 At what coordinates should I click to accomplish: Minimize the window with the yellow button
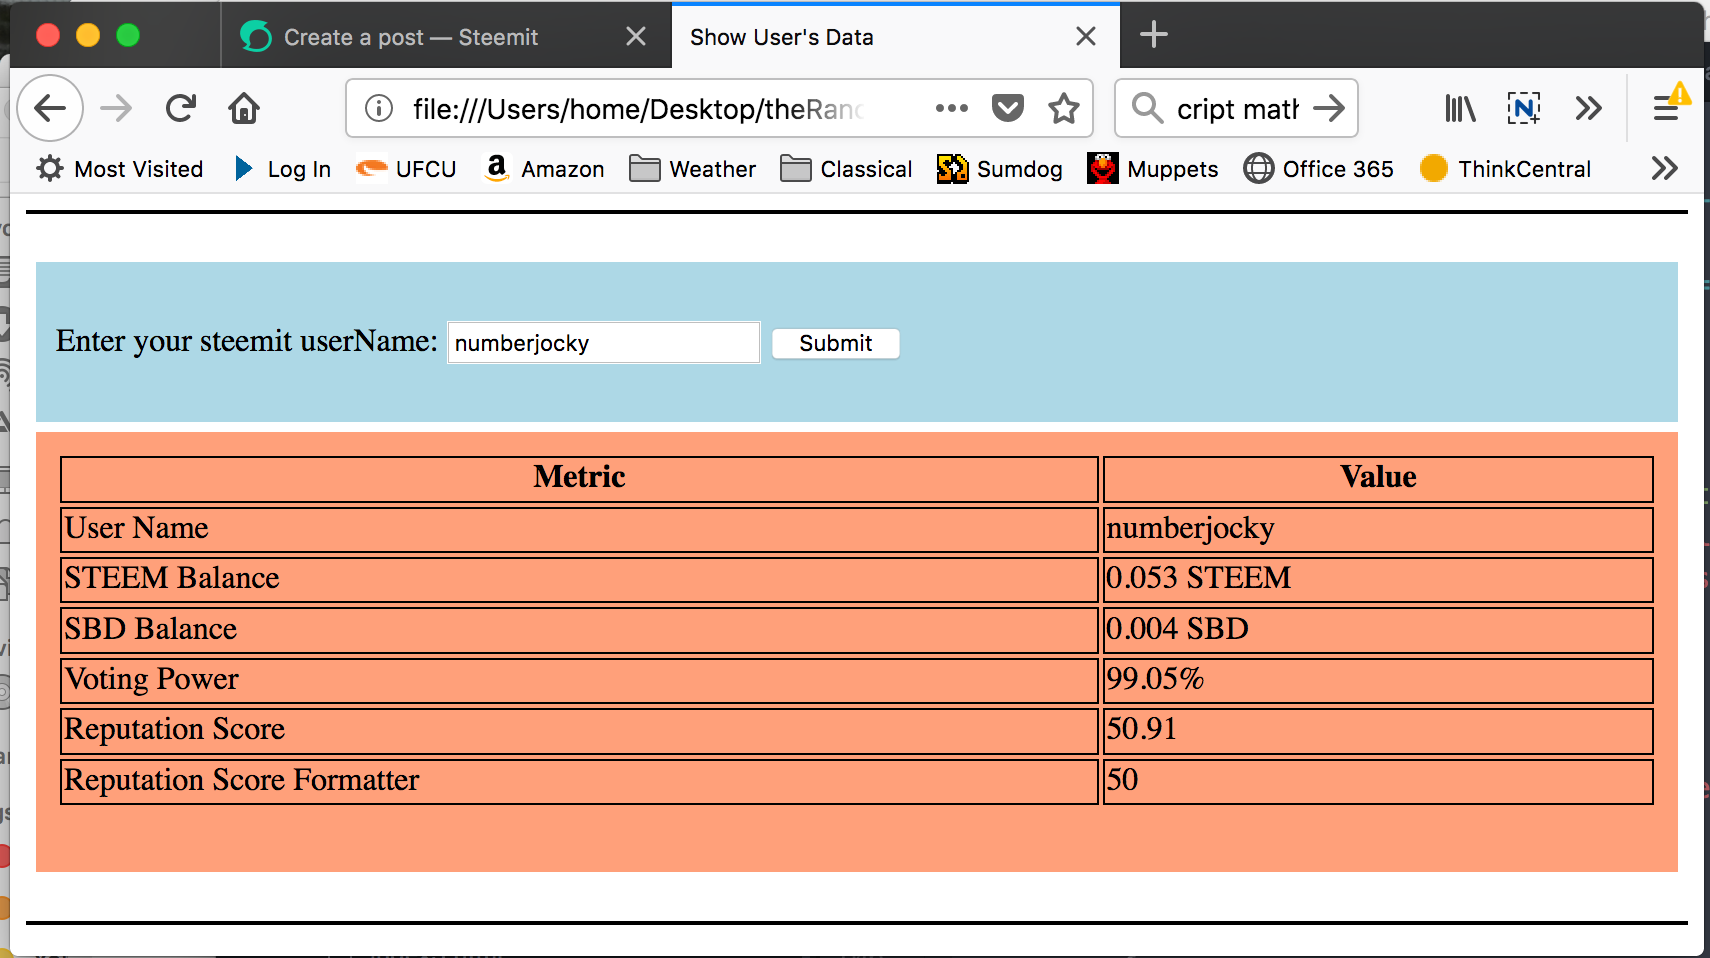pyautogui.click(x=88, y=36)
